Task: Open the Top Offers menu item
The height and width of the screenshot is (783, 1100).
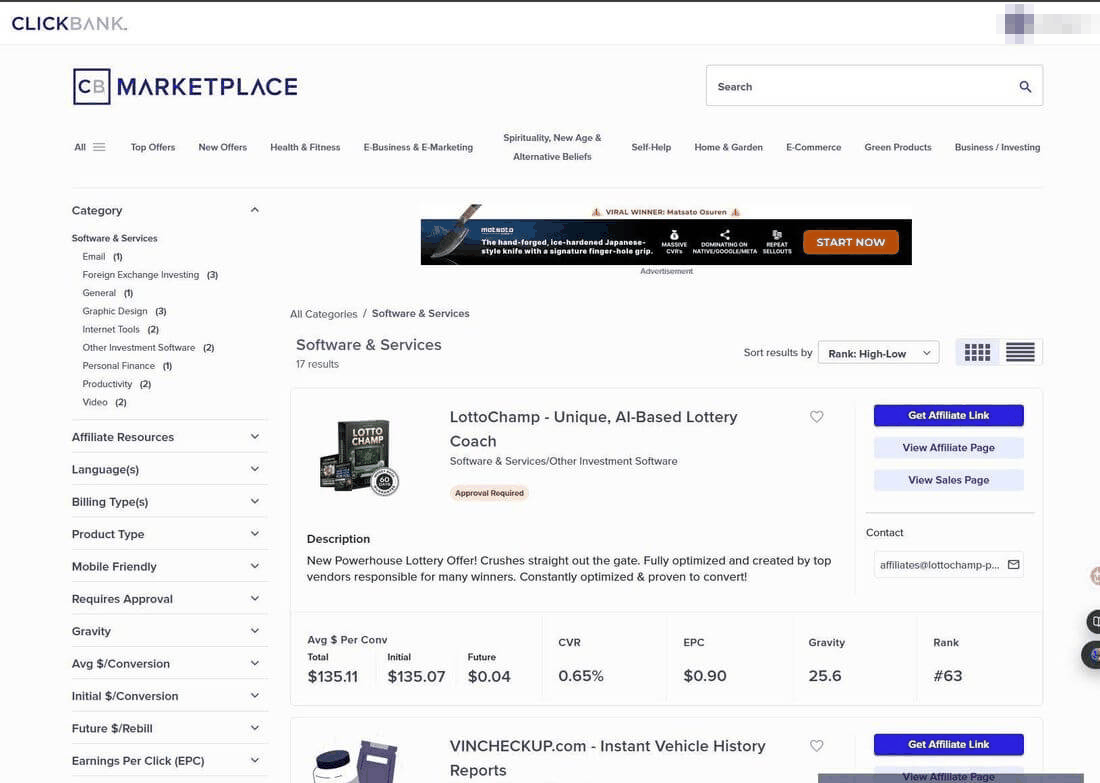Action: coord(153,147)
